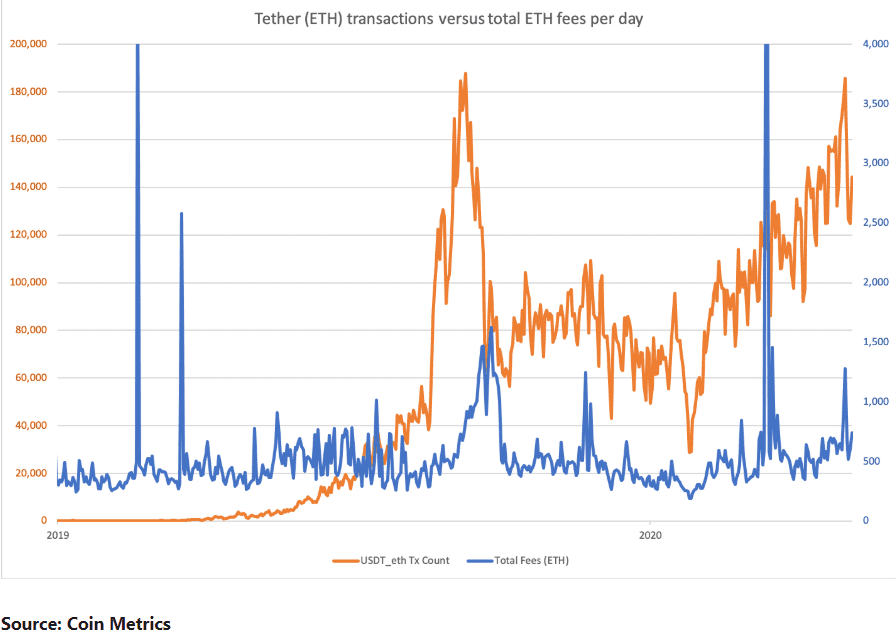Screen dimensions: 896x638
Task: Click the orange legend line swatch
Action: 346,561
